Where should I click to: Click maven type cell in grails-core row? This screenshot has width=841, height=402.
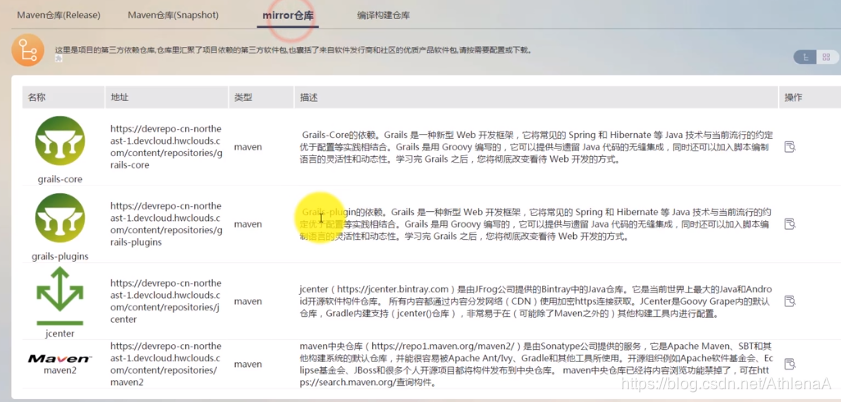[x=248, y=147]
